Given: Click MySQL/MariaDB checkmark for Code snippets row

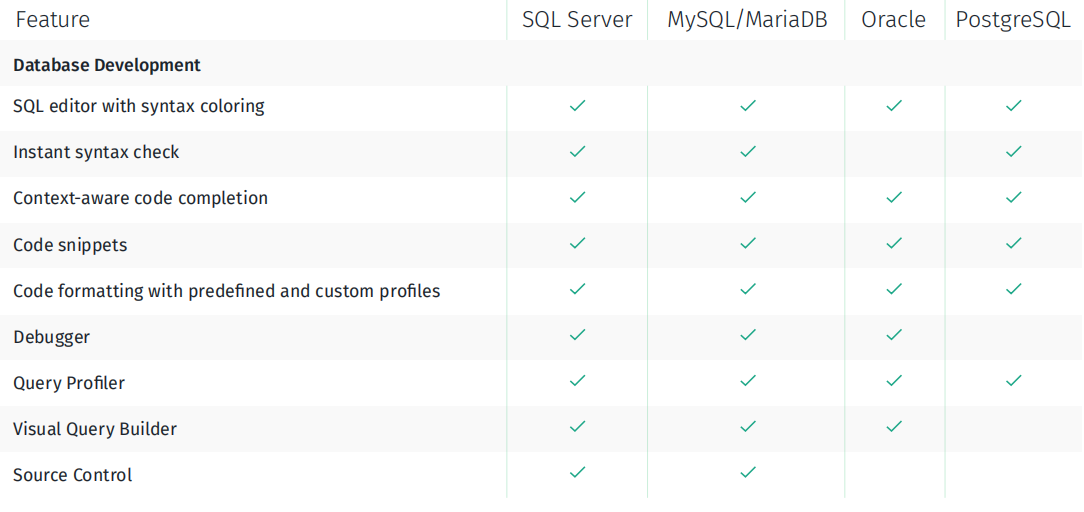Looking at the screenshot, I should pos(747,243).
